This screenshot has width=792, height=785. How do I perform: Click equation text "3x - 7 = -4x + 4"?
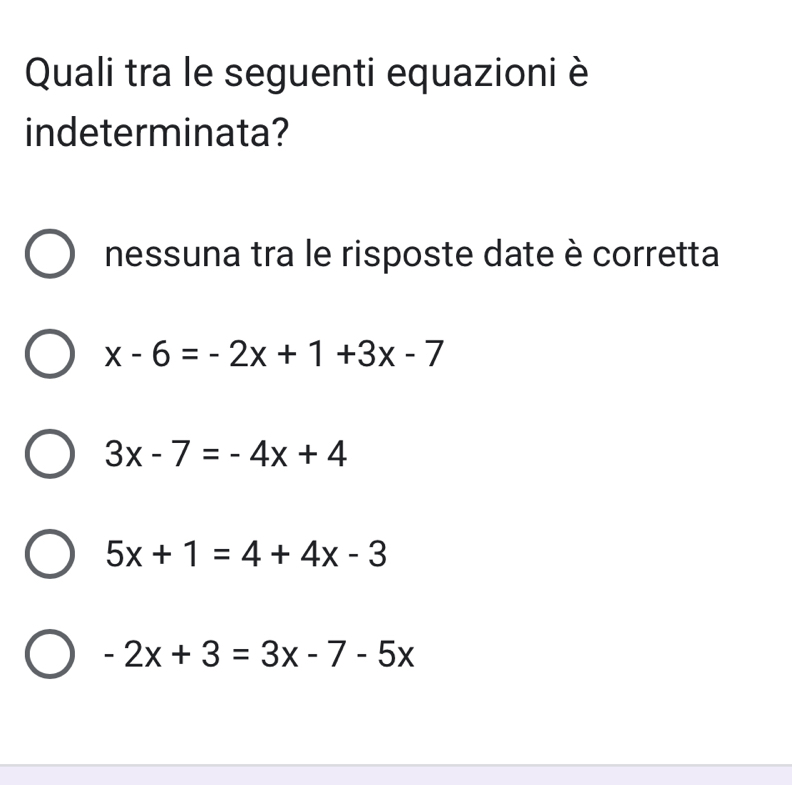228,455
